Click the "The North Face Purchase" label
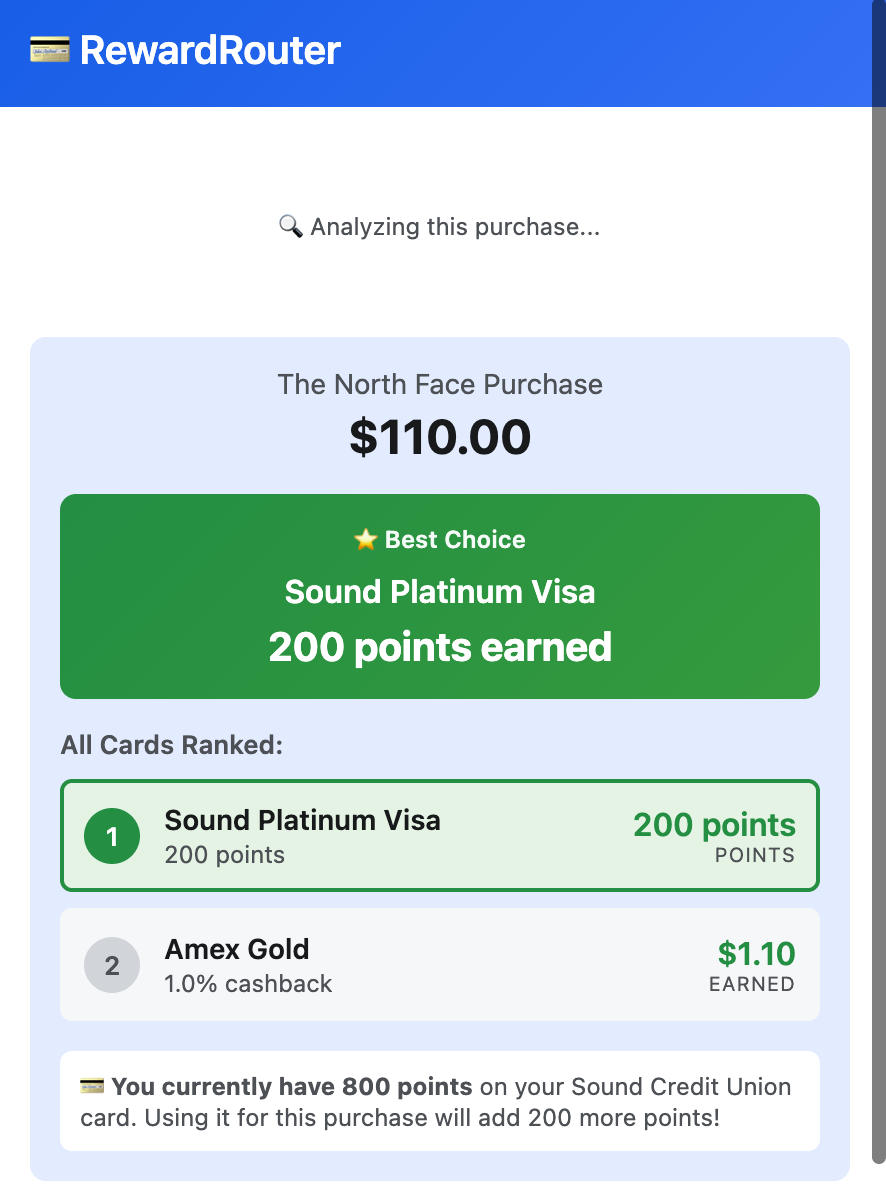886x1194 pixels. (440, 384)
